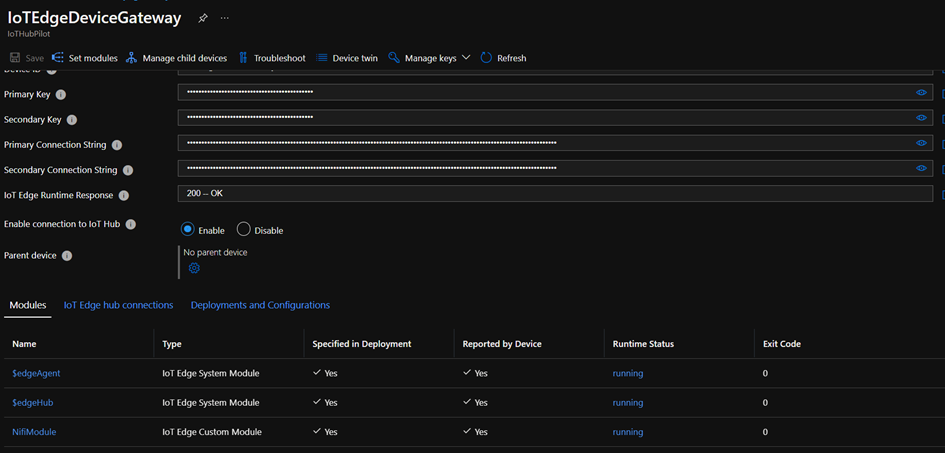
Task: Show info for IoT Edge Runtime Response
Action: pyautogui.click(x=124, y=196)
